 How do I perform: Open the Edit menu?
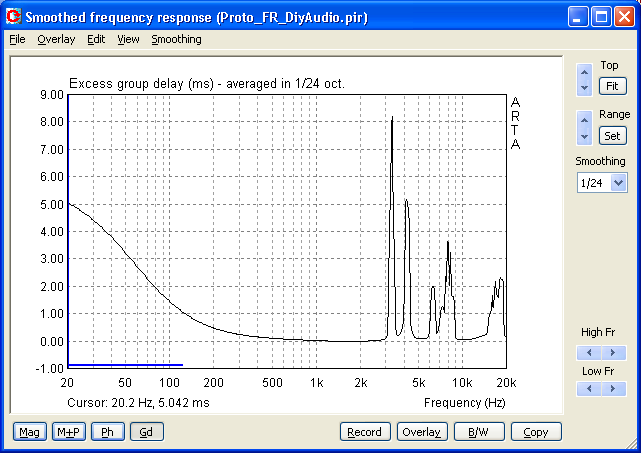pos(96,39)
